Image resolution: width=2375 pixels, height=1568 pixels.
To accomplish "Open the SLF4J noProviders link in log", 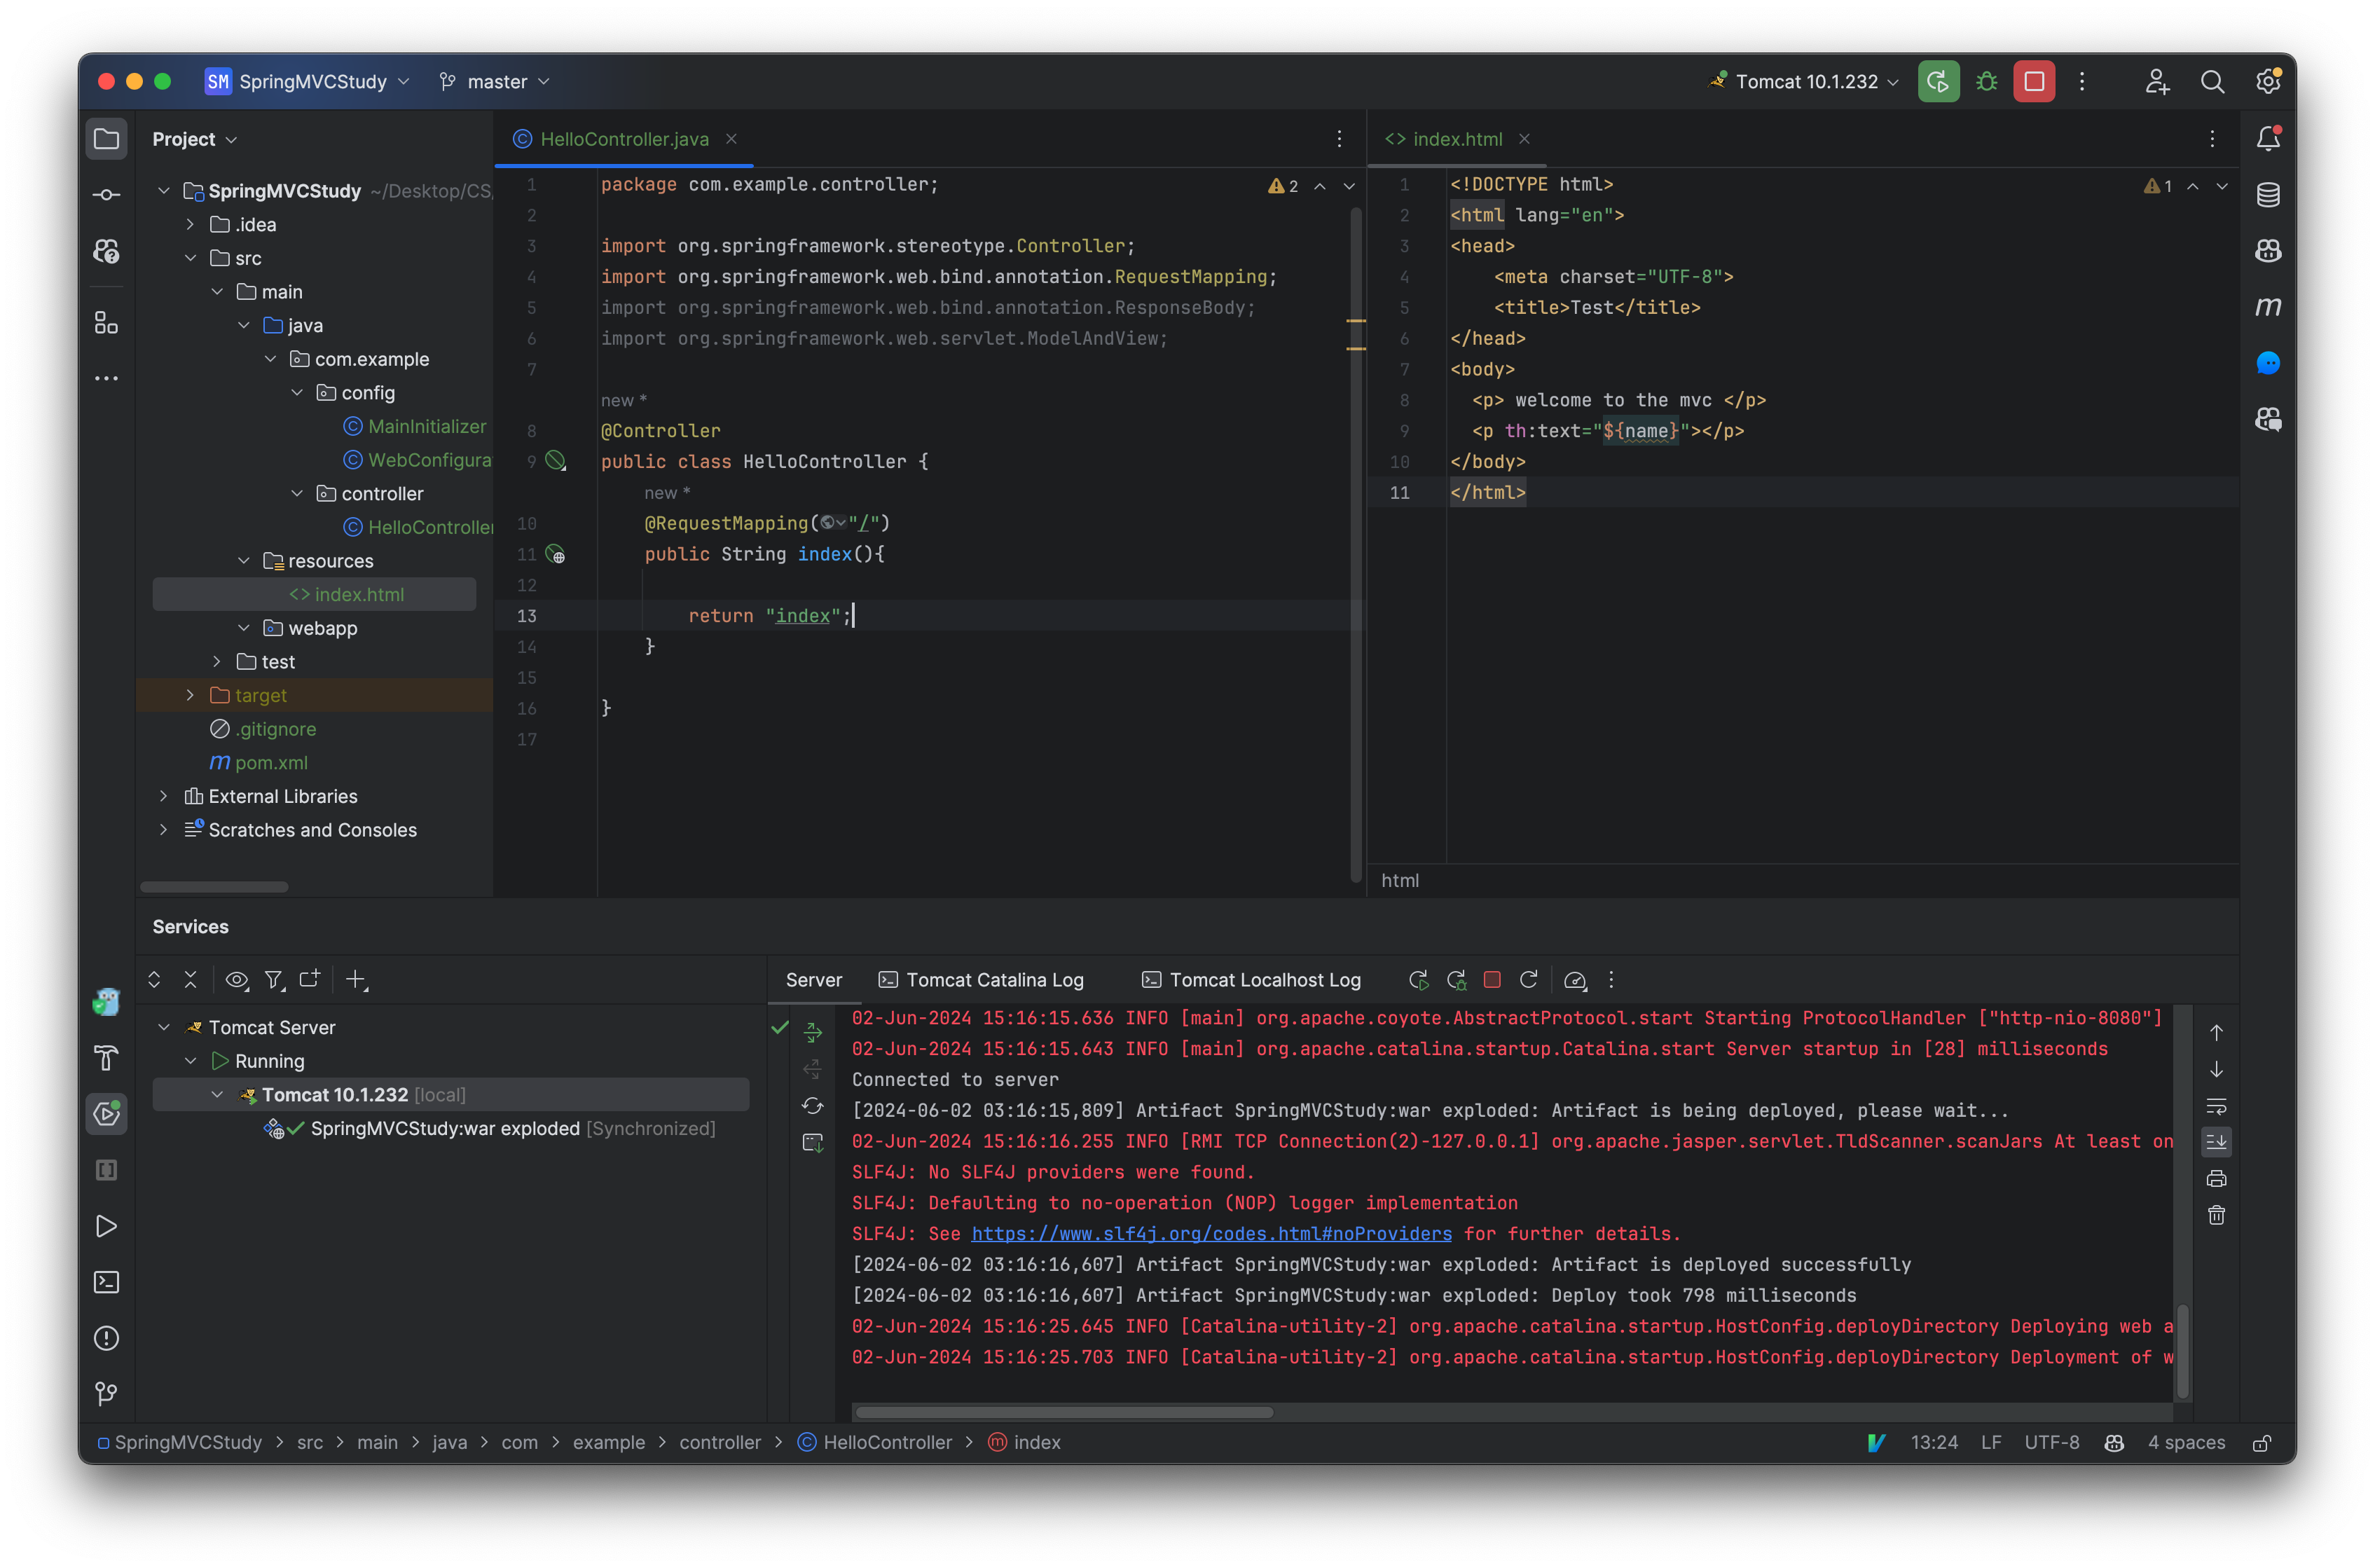I will 1211,1233.
